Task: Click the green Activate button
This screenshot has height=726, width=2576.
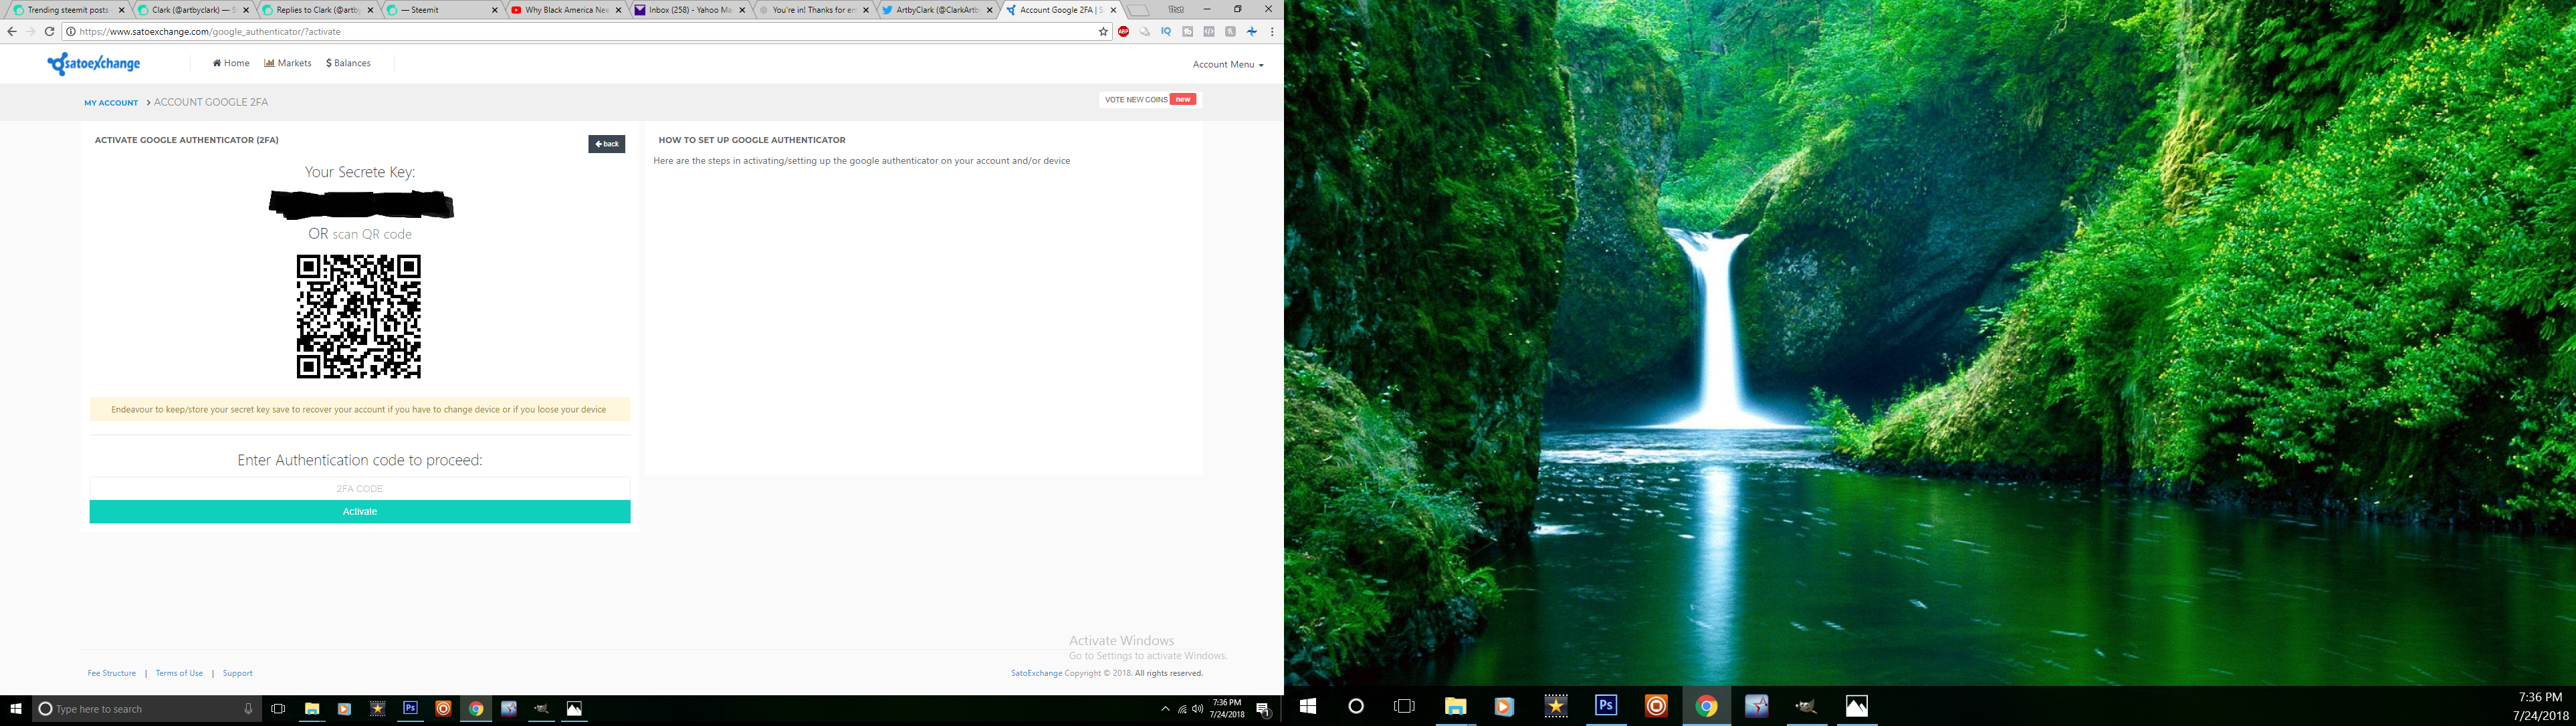Action: click(x=360, y=512)
